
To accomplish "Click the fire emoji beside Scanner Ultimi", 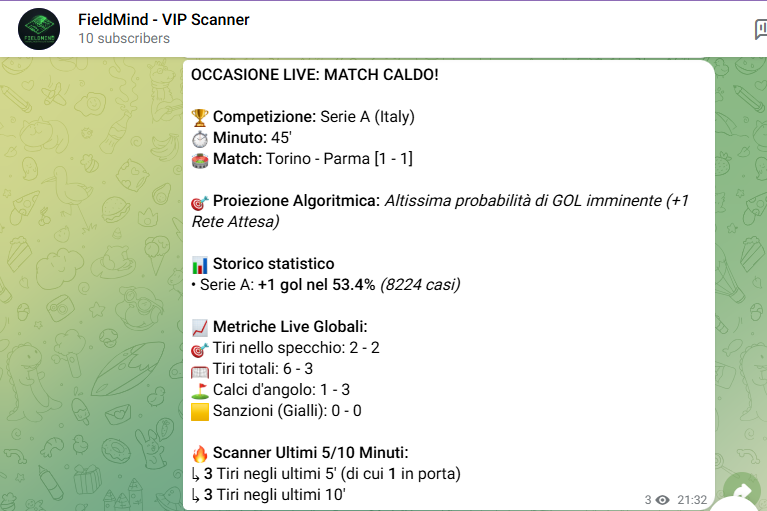I will point(200,452).
